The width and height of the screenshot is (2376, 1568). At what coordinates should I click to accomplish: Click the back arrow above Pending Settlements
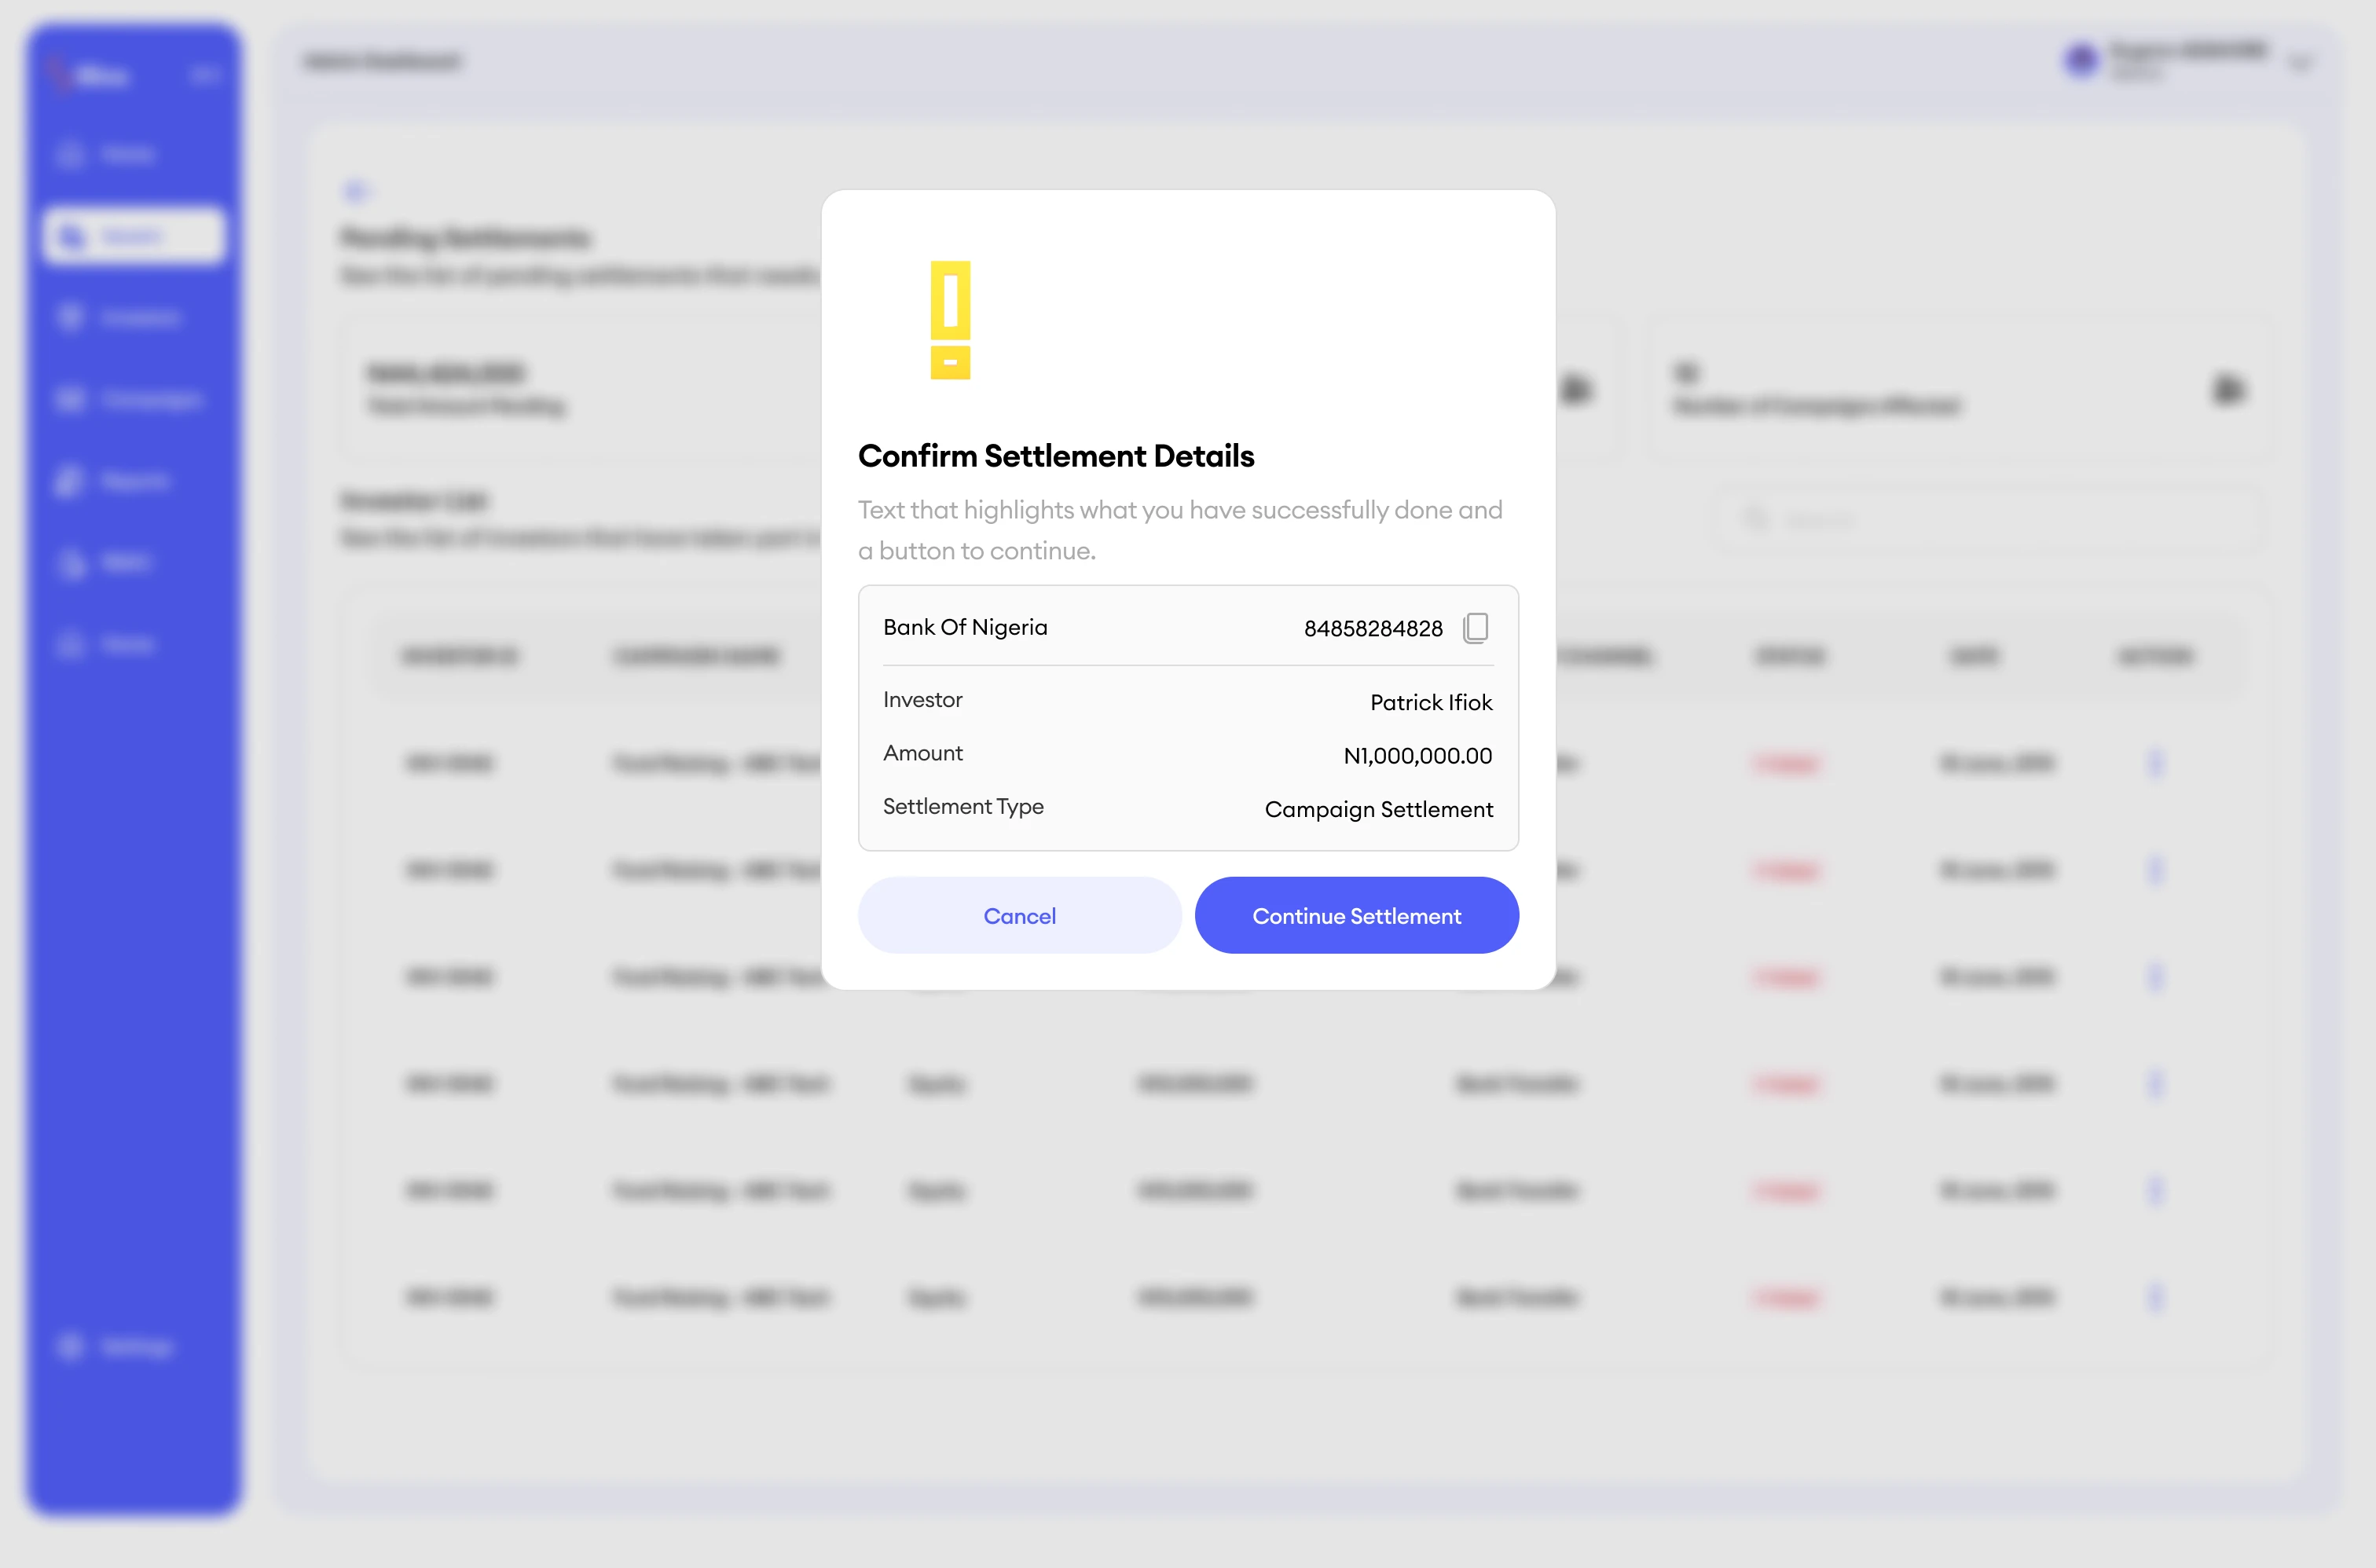[x=355, y=190]
